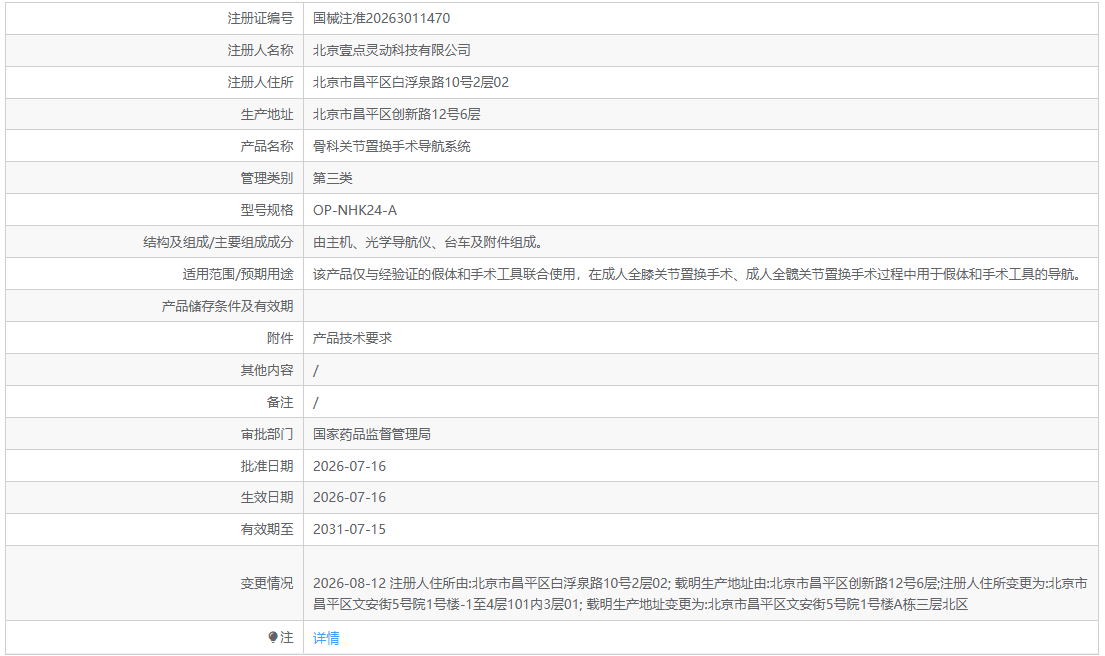
Task: Click the 生产地址 label
Action: pyautogui.click(x=266, y=114)
